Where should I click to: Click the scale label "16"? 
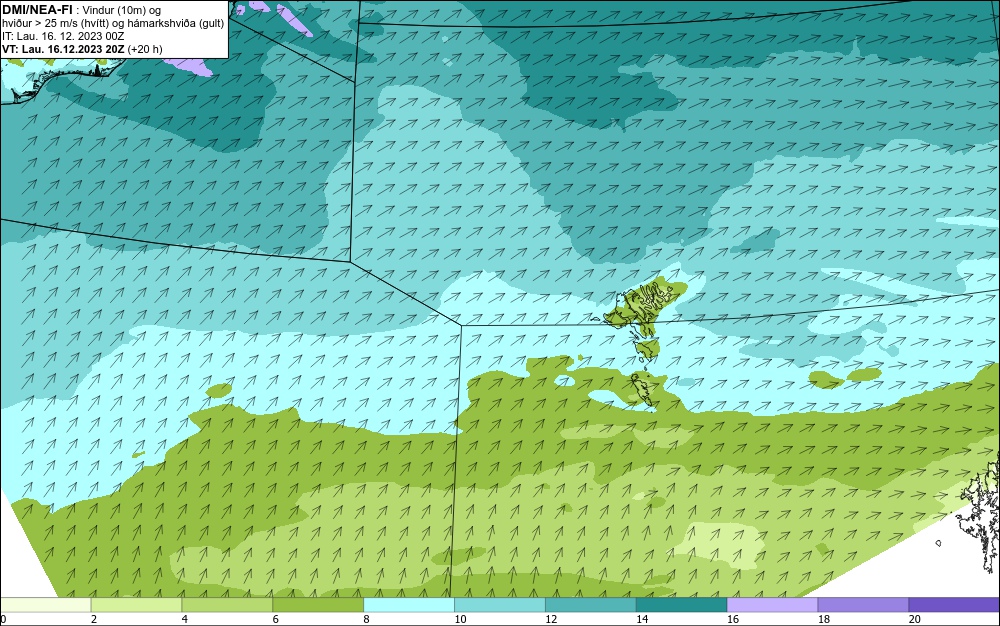(733, 619)
